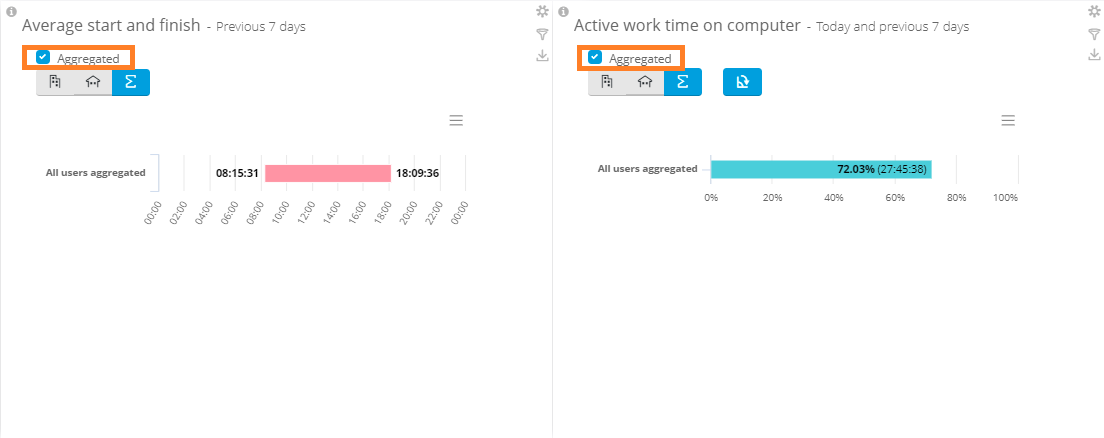Screen dimensions: 1104x438
Task: Select office building view in Average start and finish
Action: 55,82
